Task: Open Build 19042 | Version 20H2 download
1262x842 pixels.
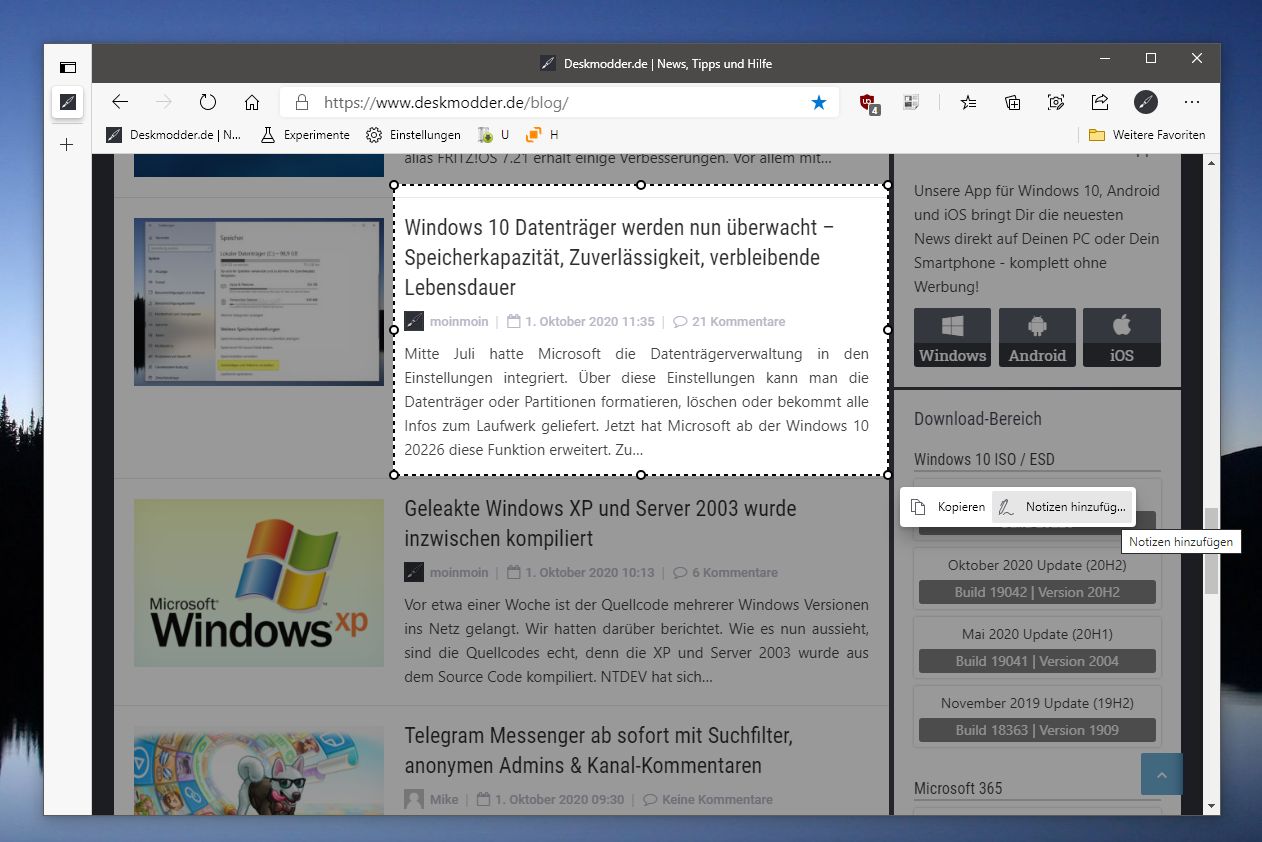Action: pyautogui.click(x=1037, y=592)
